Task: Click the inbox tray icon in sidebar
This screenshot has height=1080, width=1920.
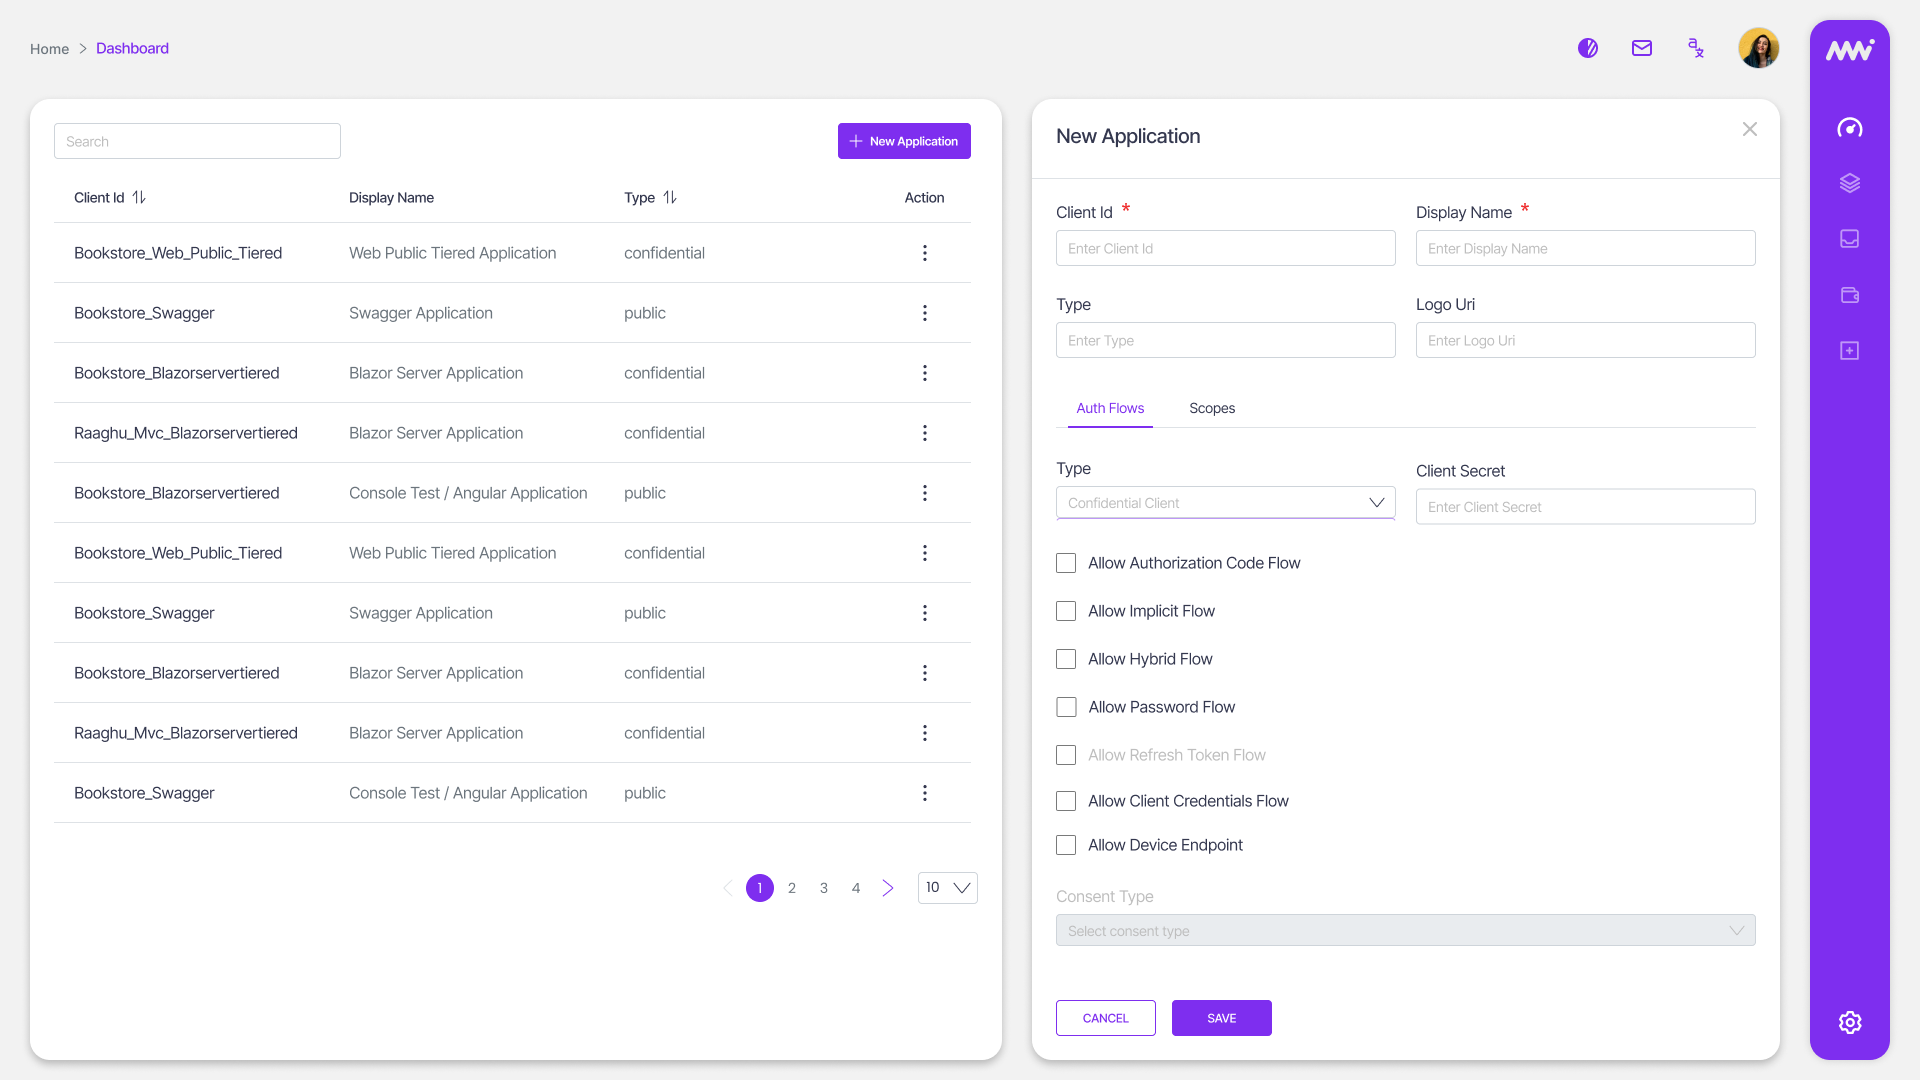Action: point(1849,239)
